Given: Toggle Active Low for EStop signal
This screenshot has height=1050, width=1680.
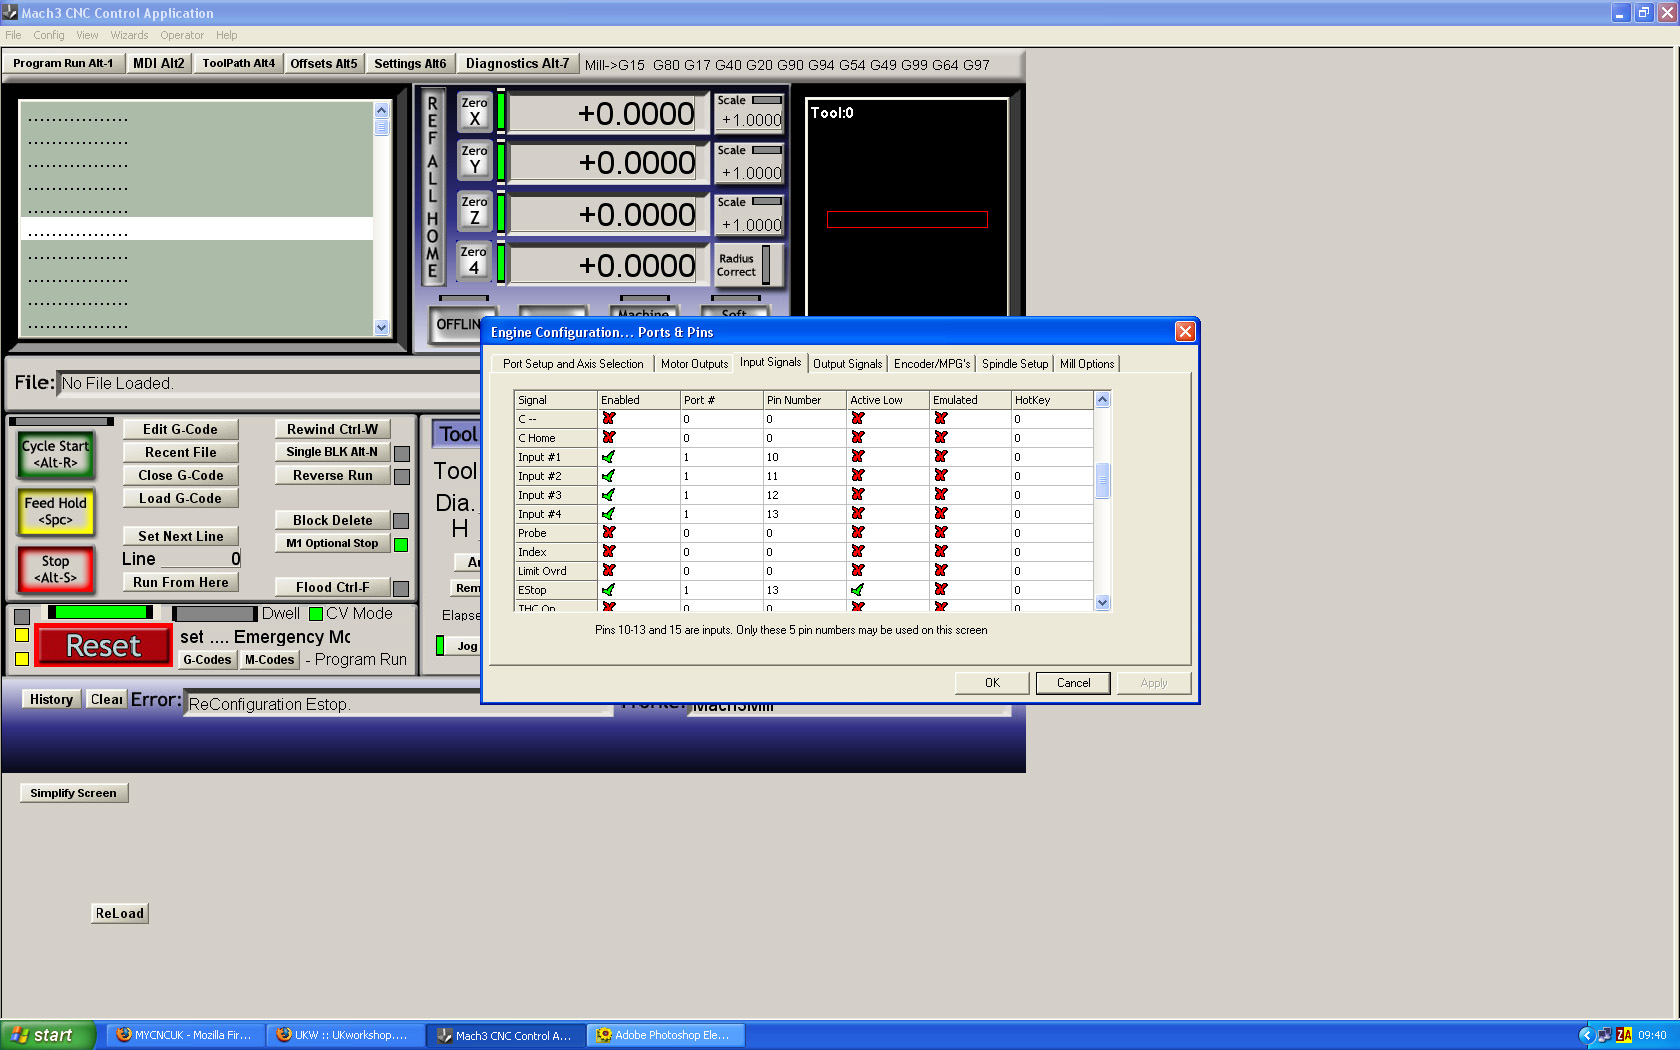Looking at the screenshot, I should click(x=858, y=590).
